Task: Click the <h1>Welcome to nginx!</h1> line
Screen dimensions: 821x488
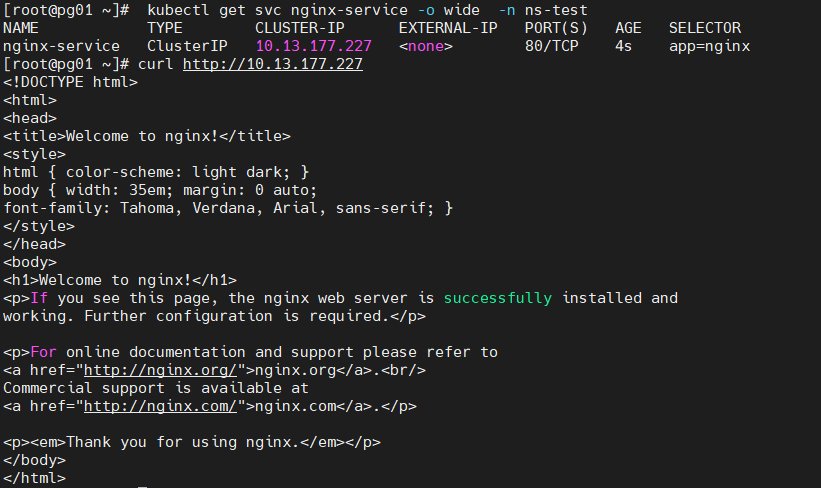Action: 120,280
